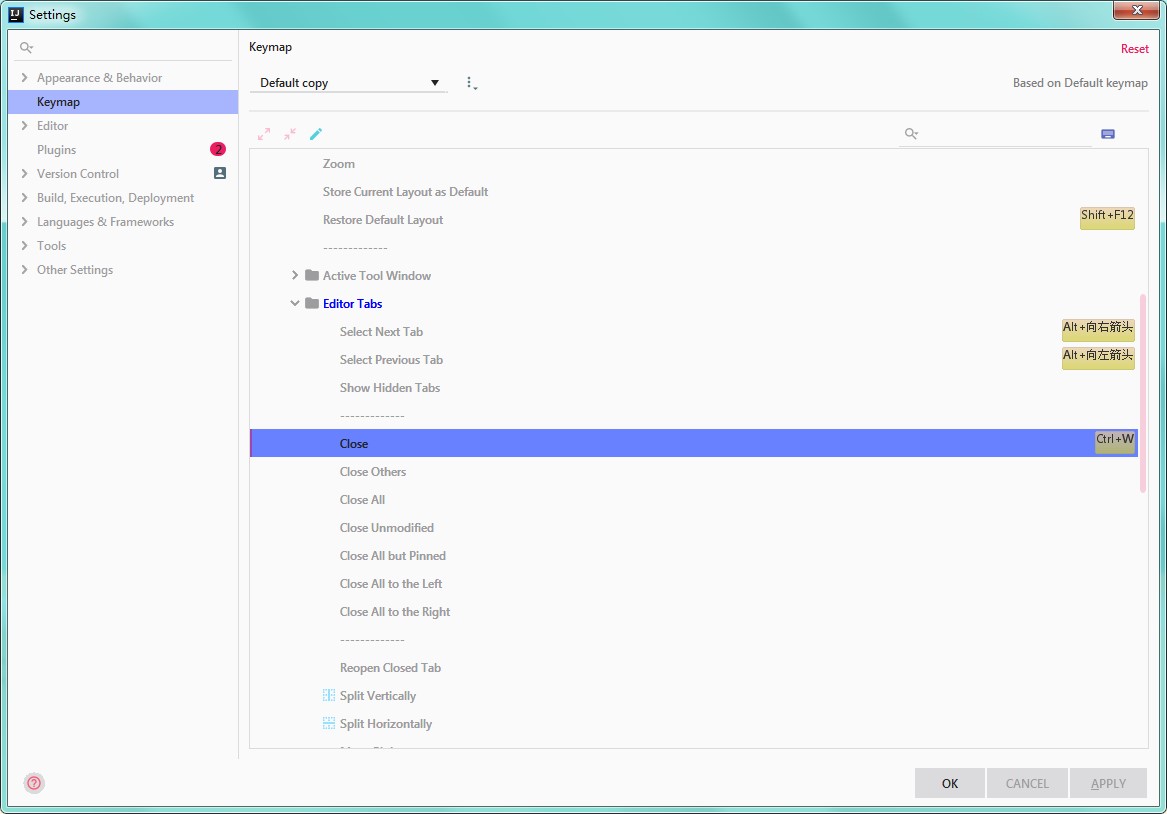
Task: Expand the Languages & Frameworks section
Action: point(24,222)
